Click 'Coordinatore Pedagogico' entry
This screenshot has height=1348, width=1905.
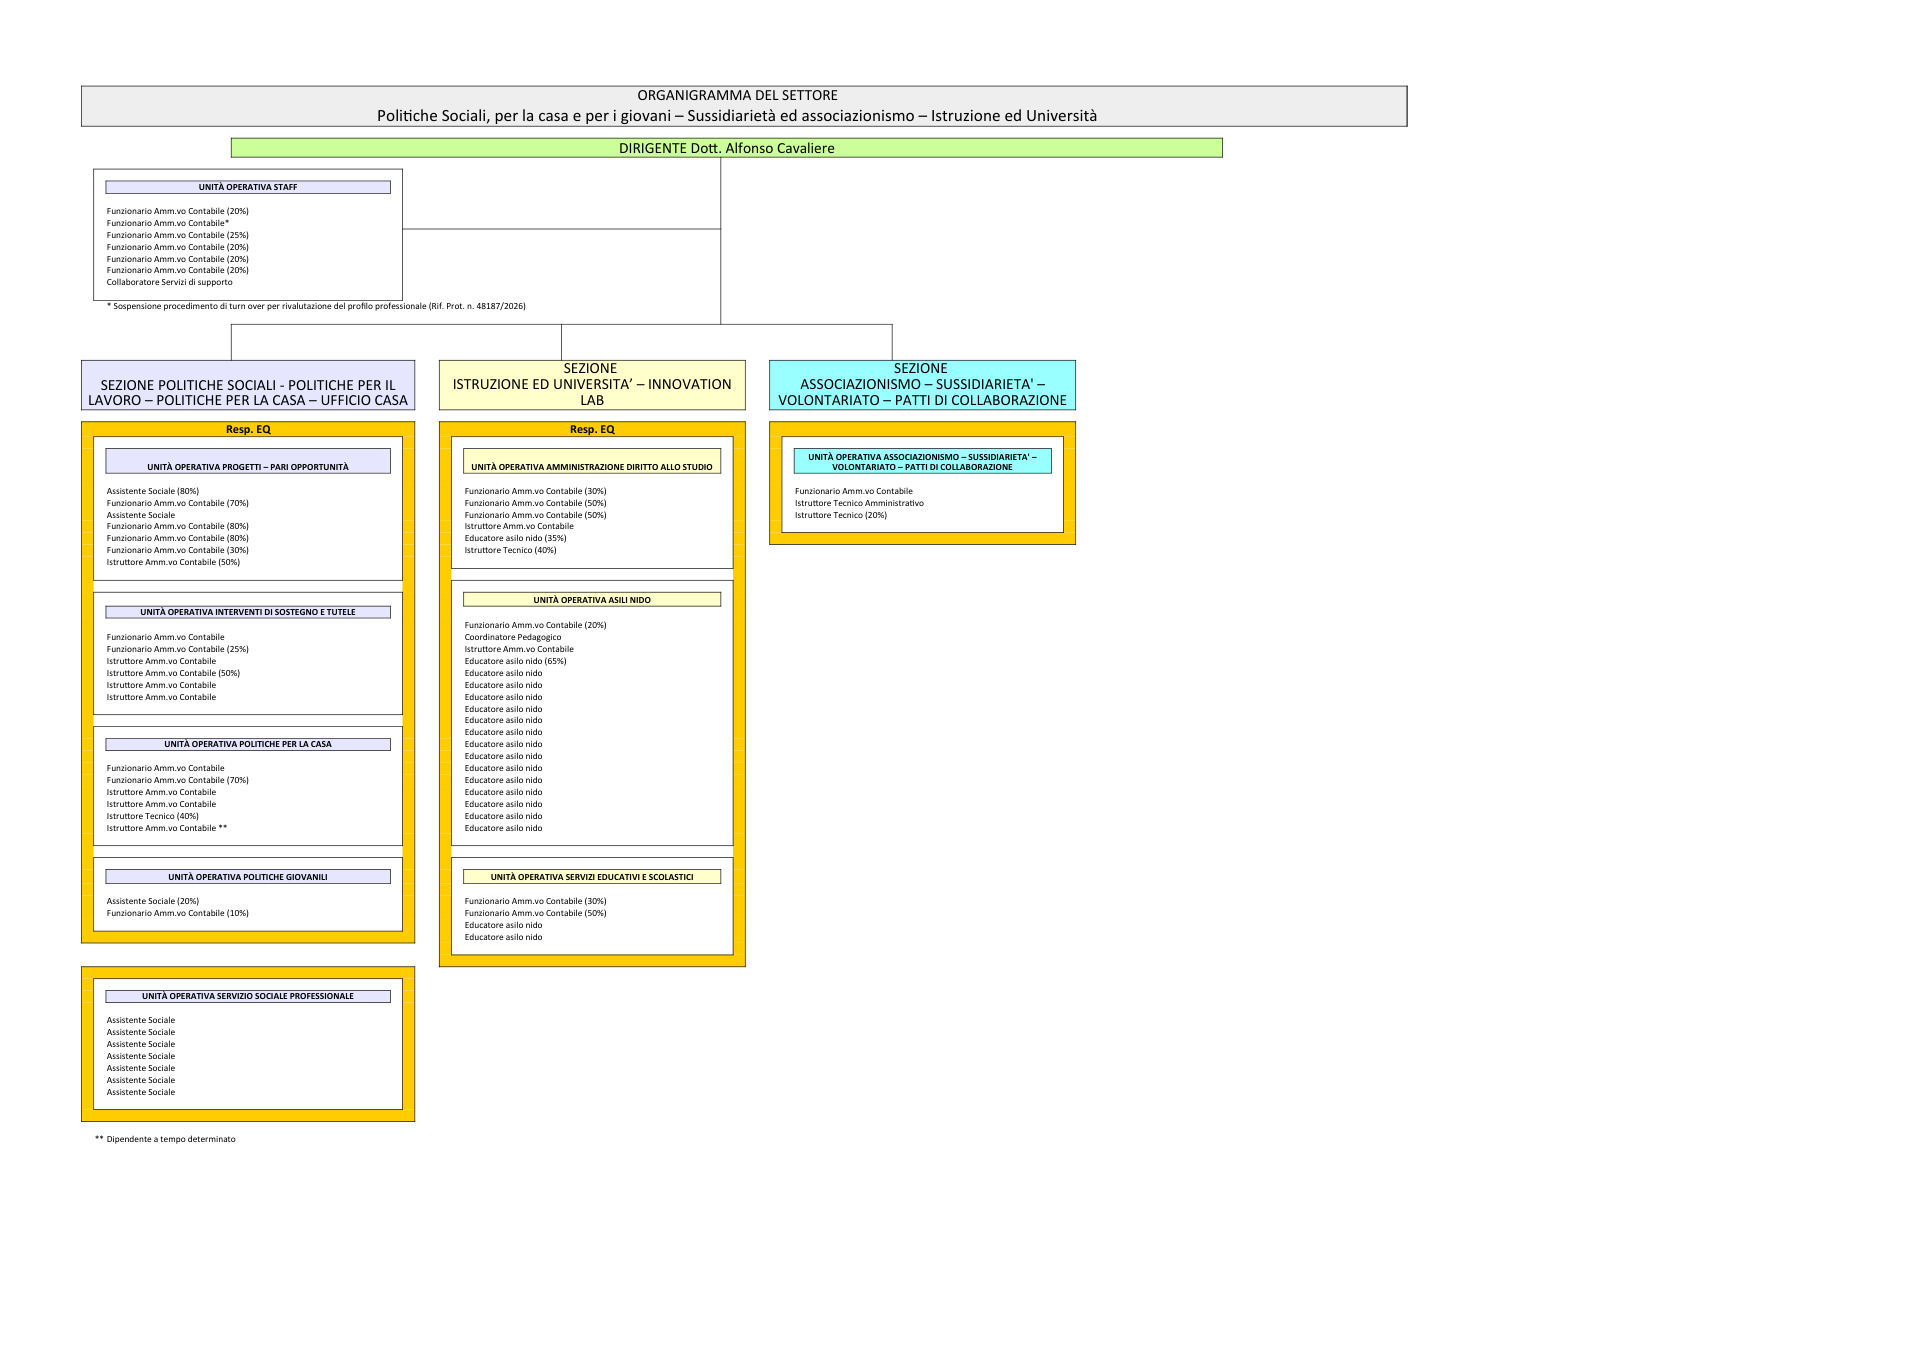tap(513, 637)
